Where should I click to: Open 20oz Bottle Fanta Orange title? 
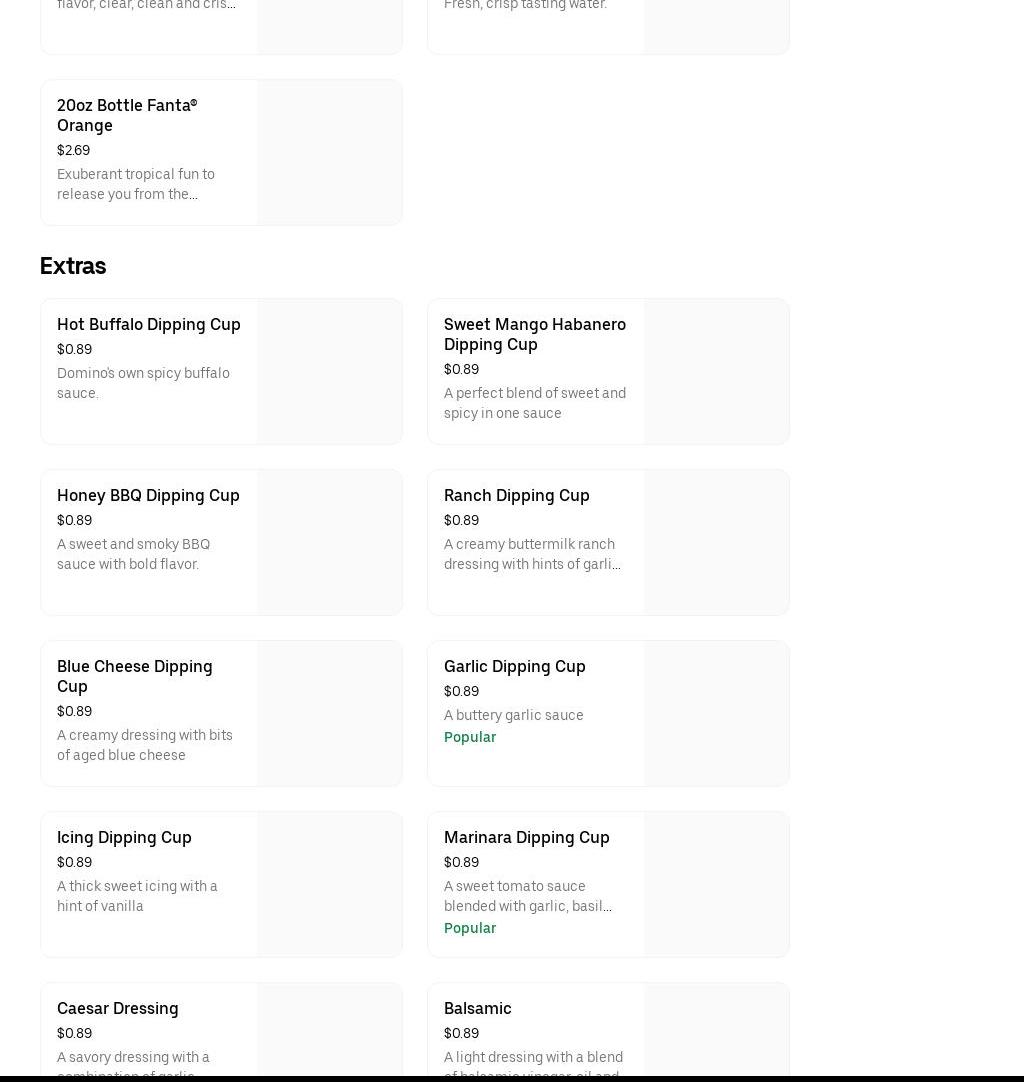[x=126, y=115]
